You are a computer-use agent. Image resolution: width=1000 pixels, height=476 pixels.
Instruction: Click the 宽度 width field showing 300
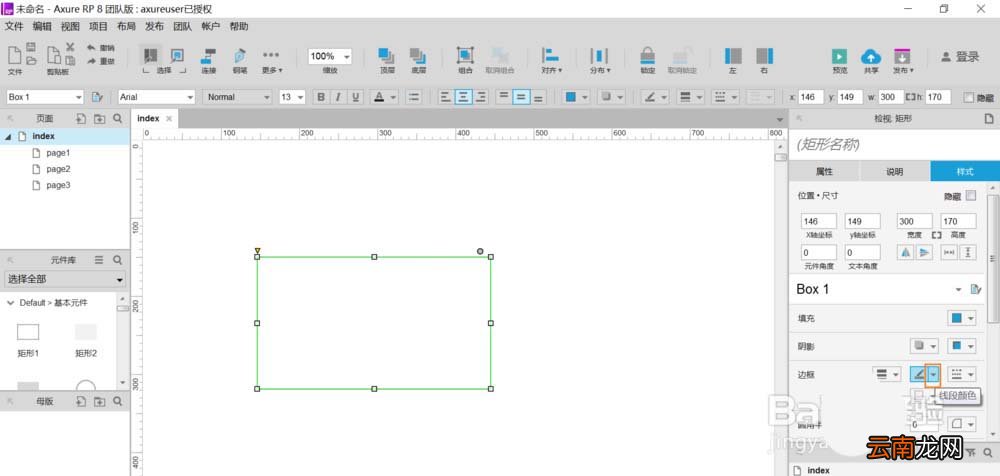pos(915,221)
